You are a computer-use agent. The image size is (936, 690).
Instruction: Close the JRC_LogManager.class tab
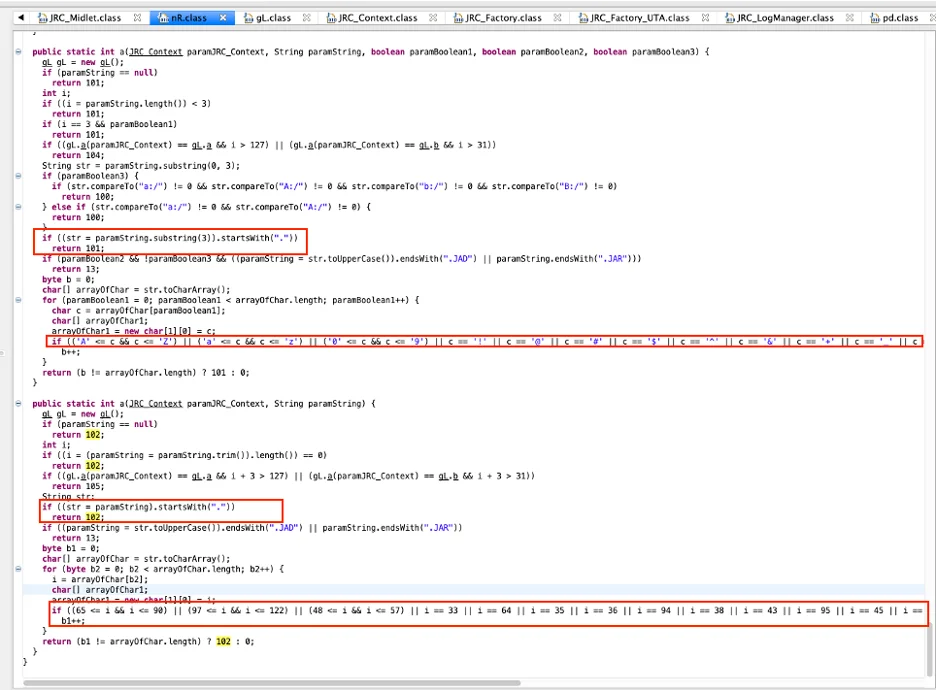click(x=851, y=18)
